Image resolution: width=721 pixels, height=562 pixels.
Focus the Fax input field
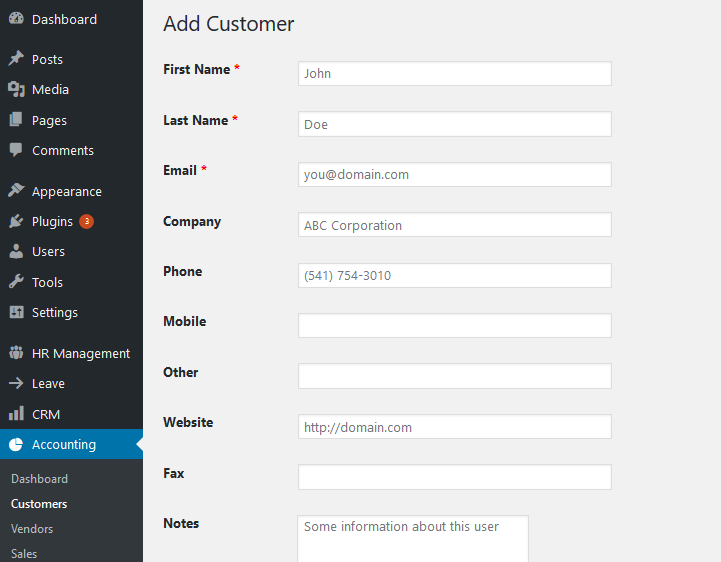455,477
